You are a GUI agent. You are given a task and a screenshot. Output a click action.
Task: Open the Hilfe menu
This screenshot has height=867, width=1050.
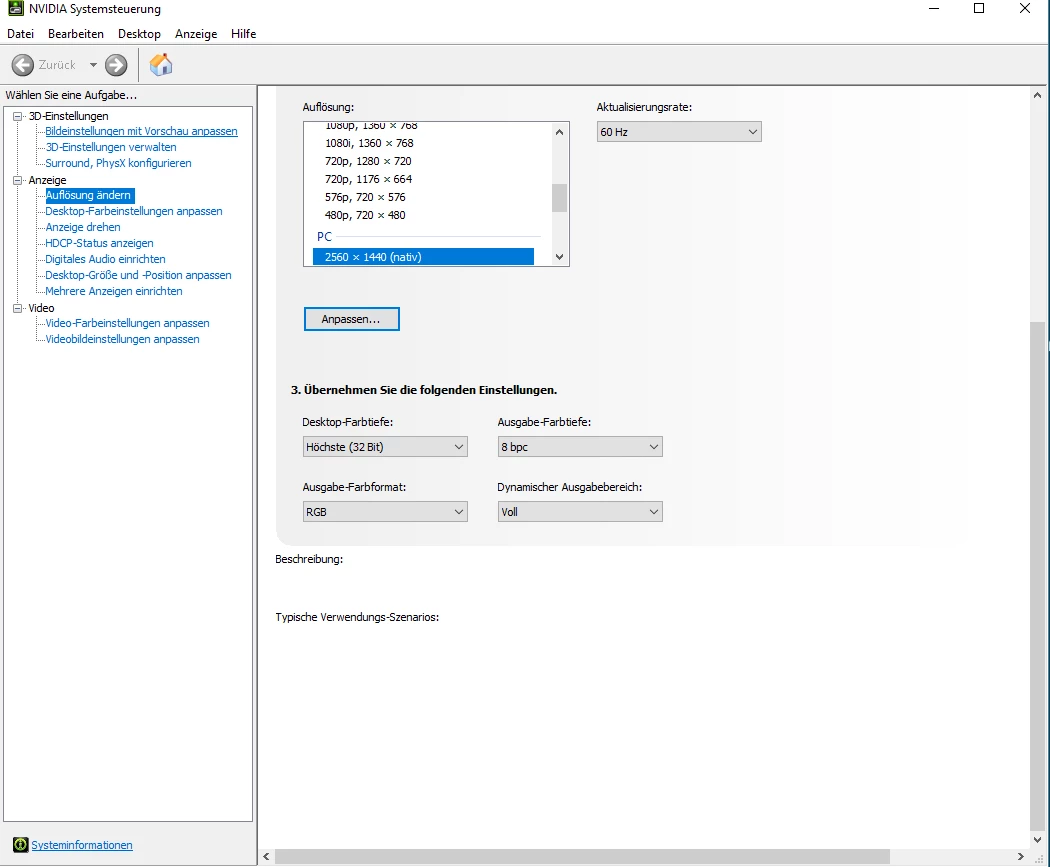point(244,33)
